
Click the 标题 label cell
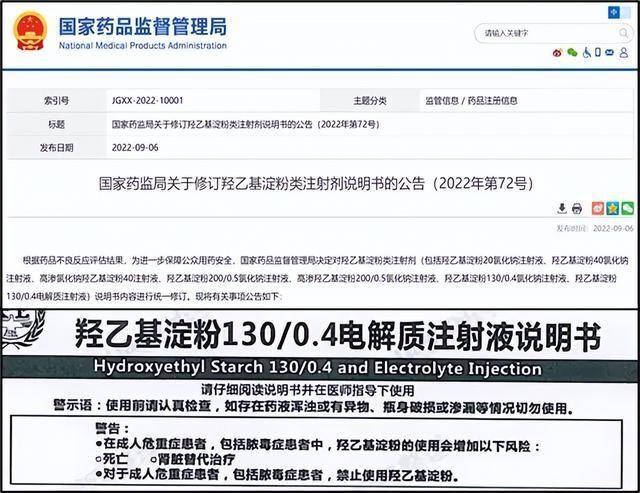(56, 124)
